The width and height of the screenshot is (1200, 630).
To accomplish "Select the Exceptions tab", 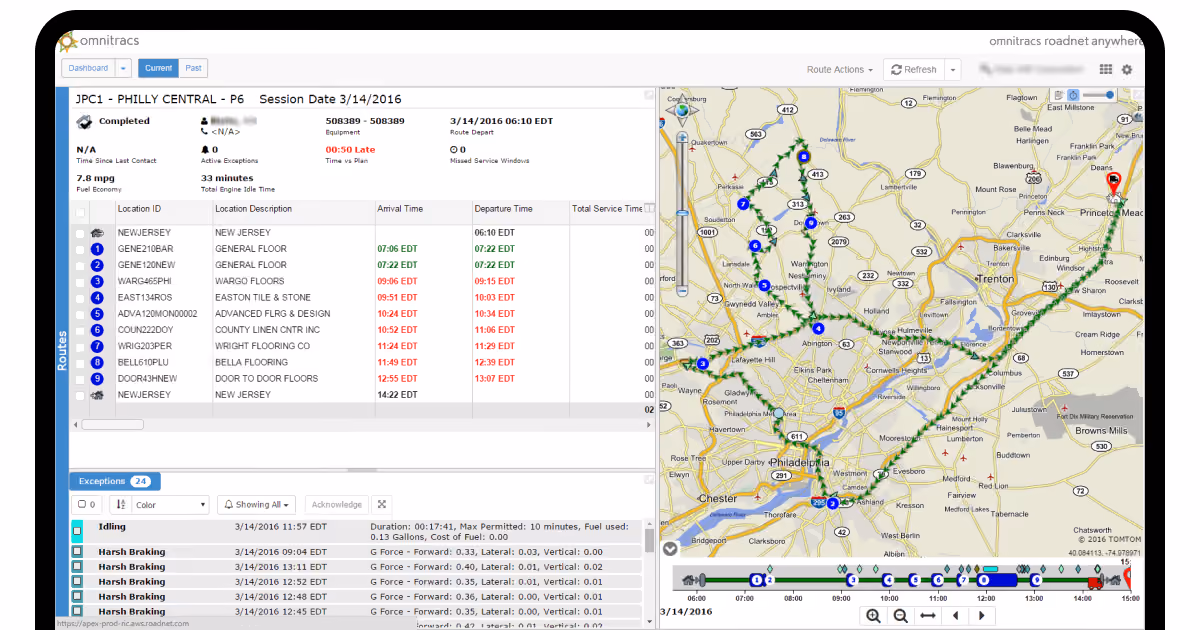I will (114, 481).
